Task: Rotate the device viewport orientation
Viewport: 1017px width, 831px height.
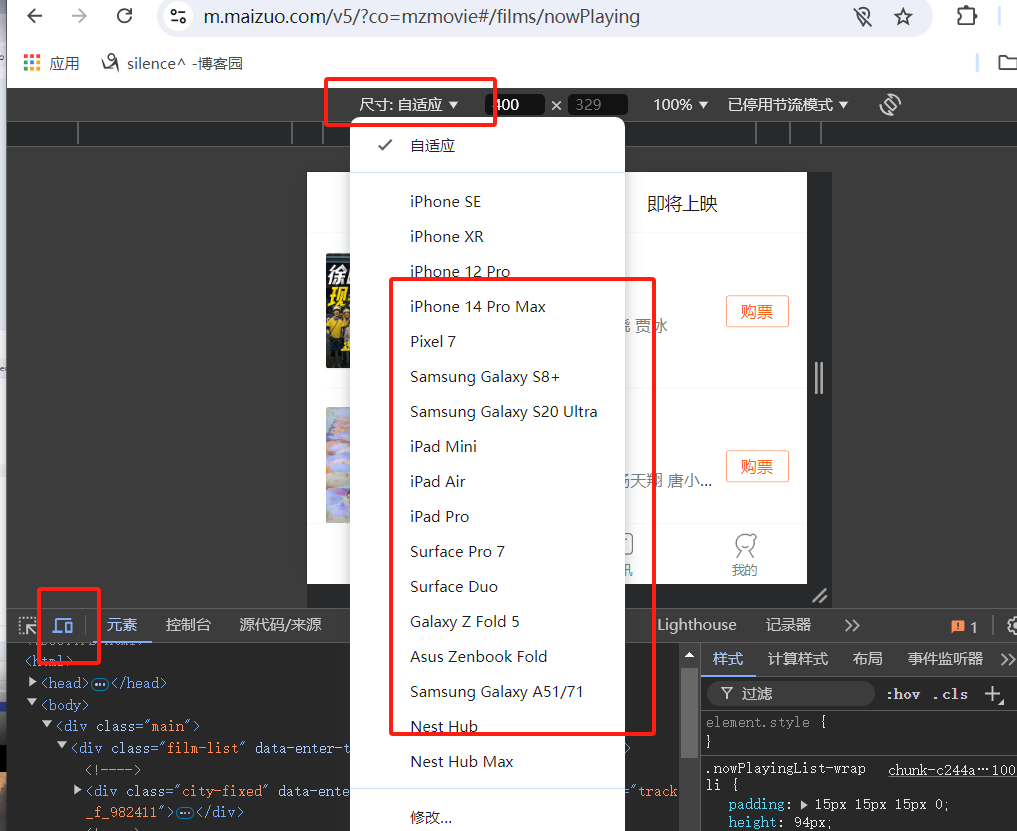Action: pyautogui.click(x=890, y=104)
